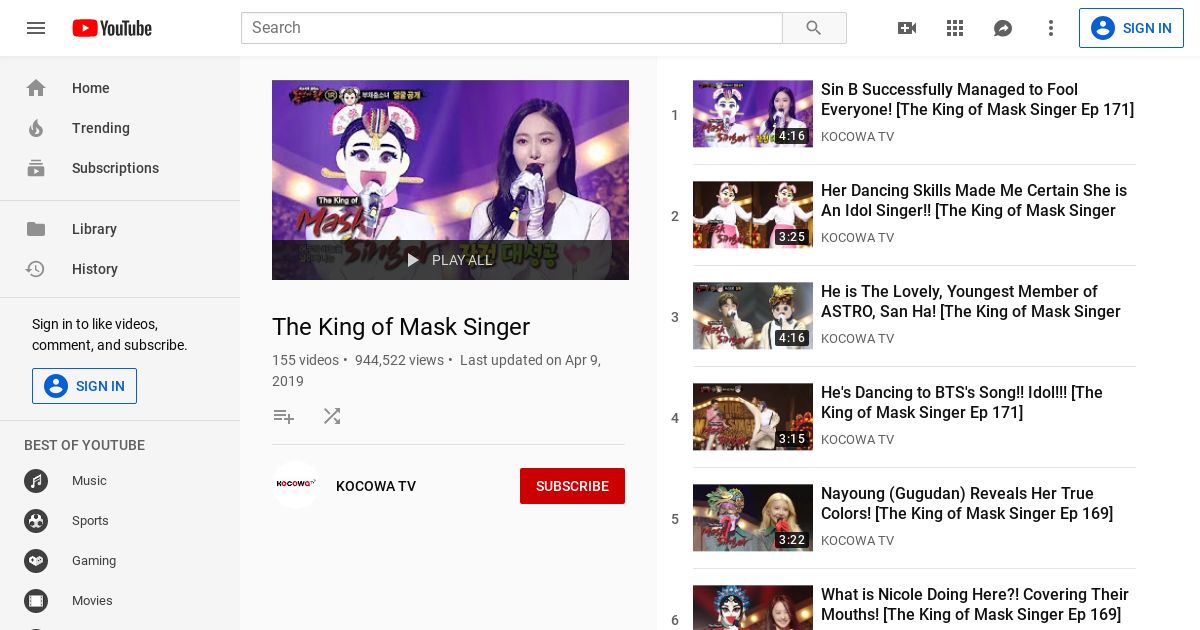Open Sports under Best of YouTube
Image resolution: width=1200 pixels, height=630 pixels.
(120, 521)
